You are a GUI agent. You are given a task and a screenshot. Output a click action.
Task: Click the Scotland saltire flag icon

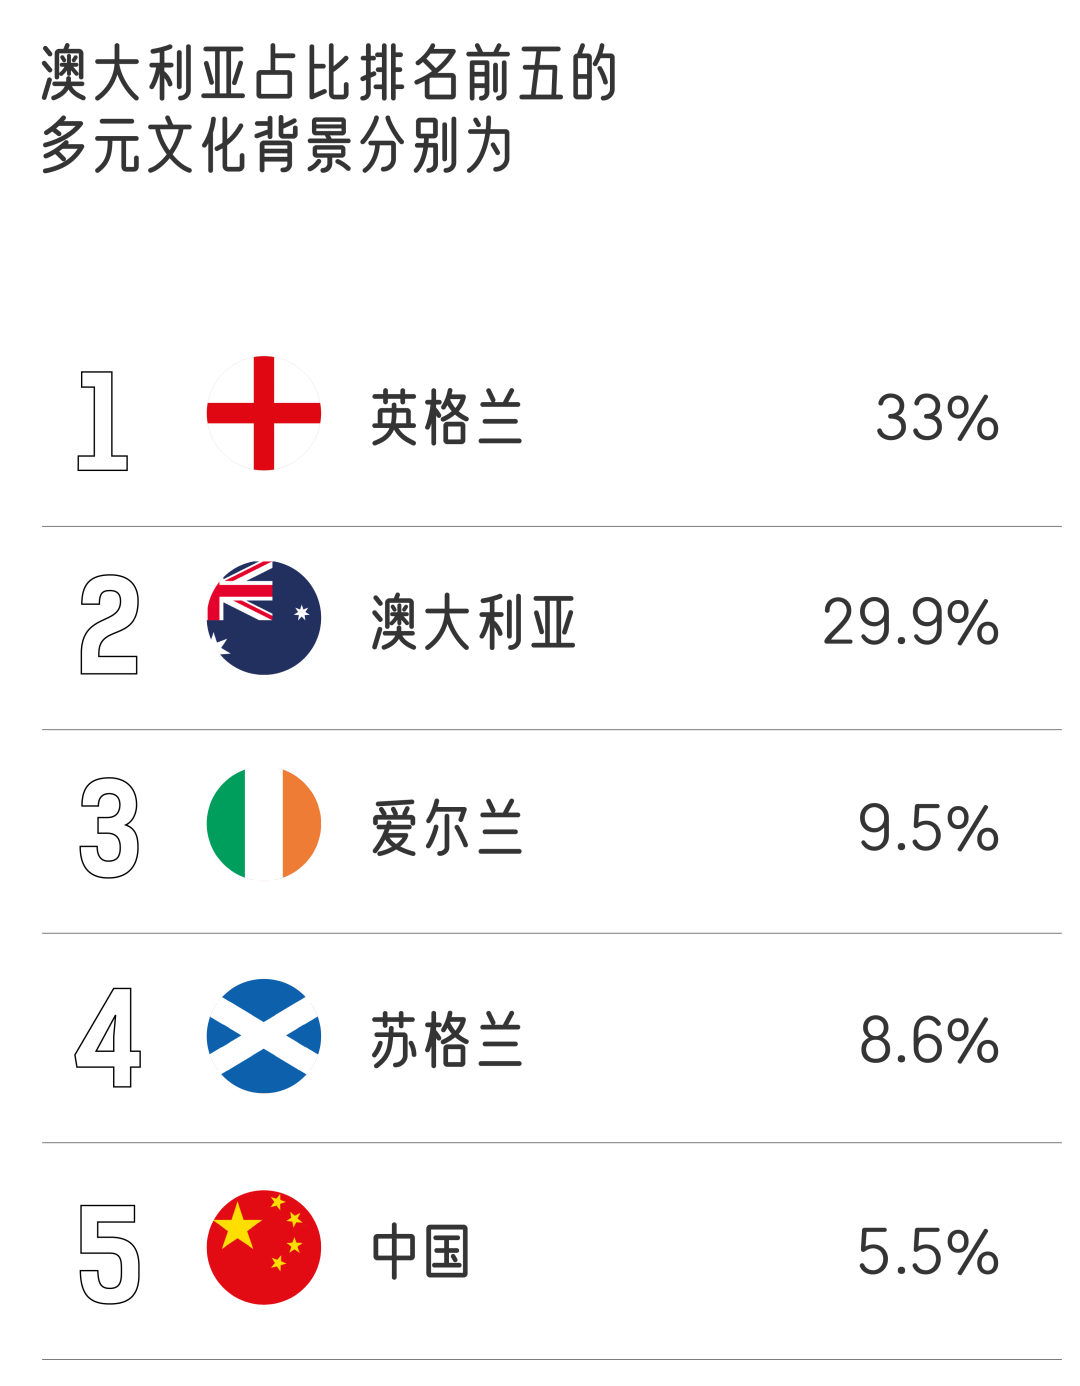(x=264, y=1036)
